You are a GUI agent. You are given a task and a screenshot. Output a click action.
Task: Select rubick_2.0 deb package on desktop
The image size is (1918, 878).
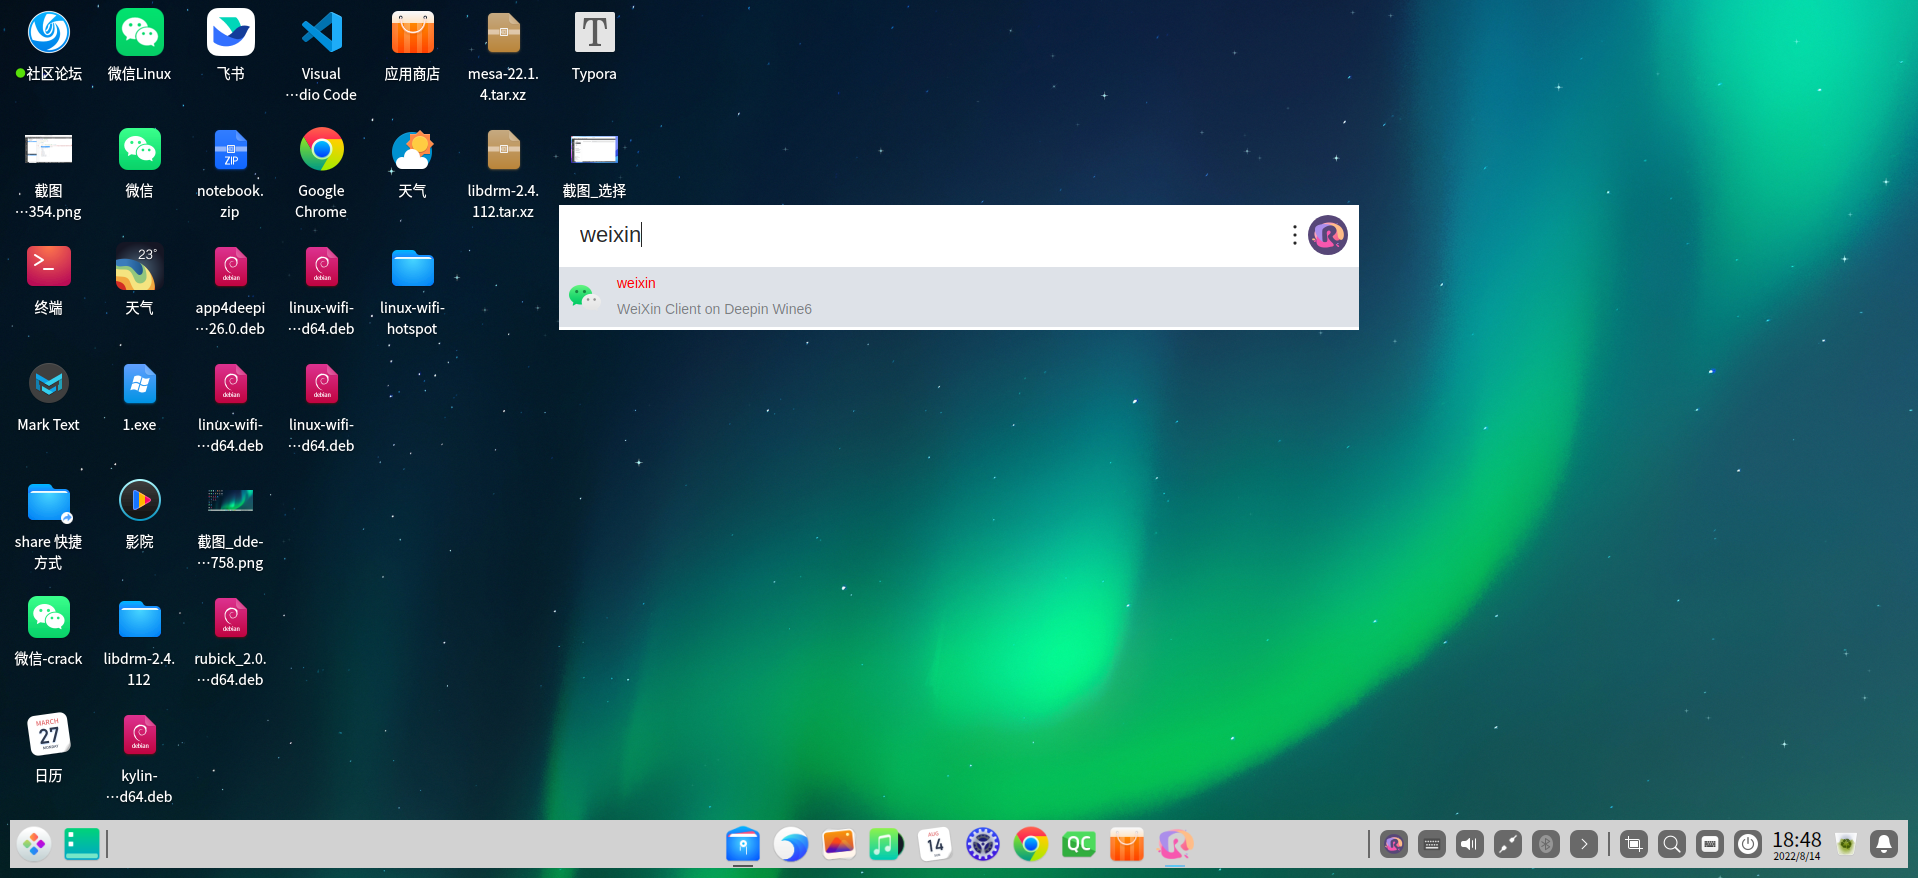230,641
